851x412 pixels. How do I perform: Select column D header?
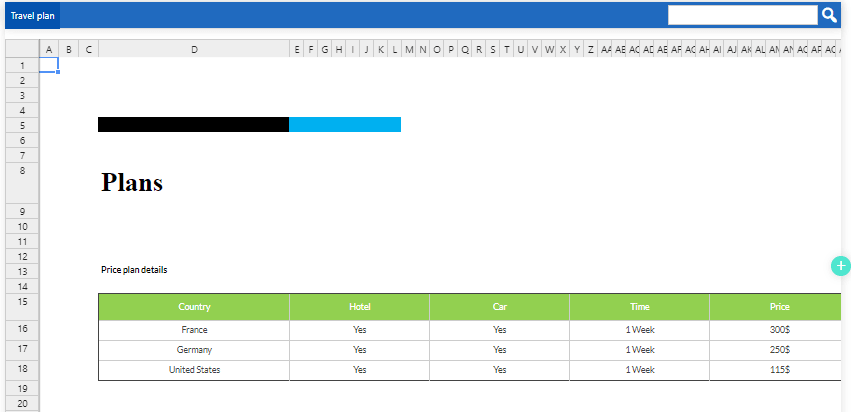tap(194, 49)
